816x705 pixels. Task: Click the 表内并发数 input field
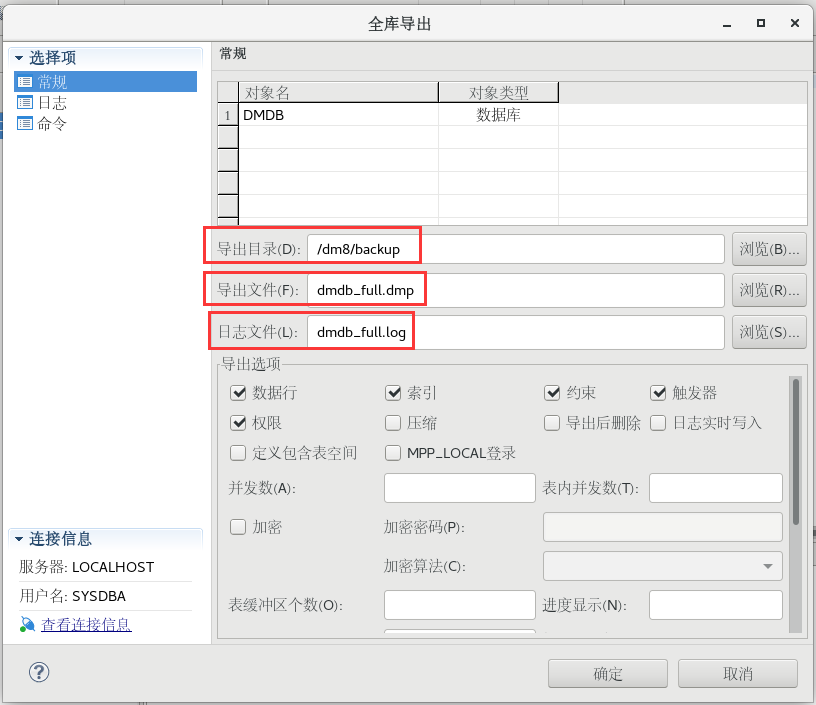pyautogui.click(x=716, y=488)
